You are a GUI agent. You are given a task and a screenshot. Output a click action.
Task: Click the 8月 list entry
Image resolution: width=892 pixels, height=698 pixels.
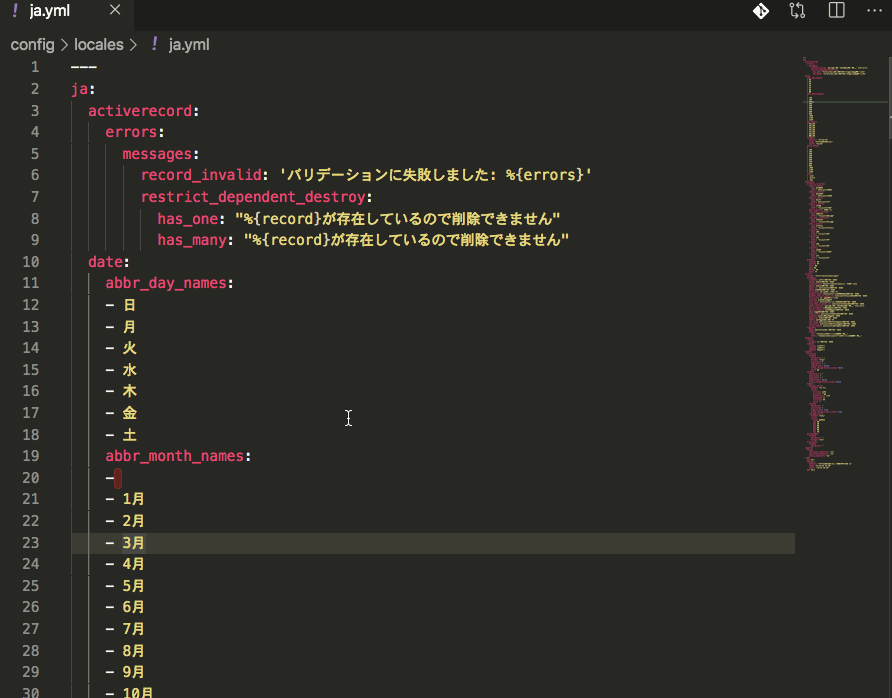coord(133,651)
